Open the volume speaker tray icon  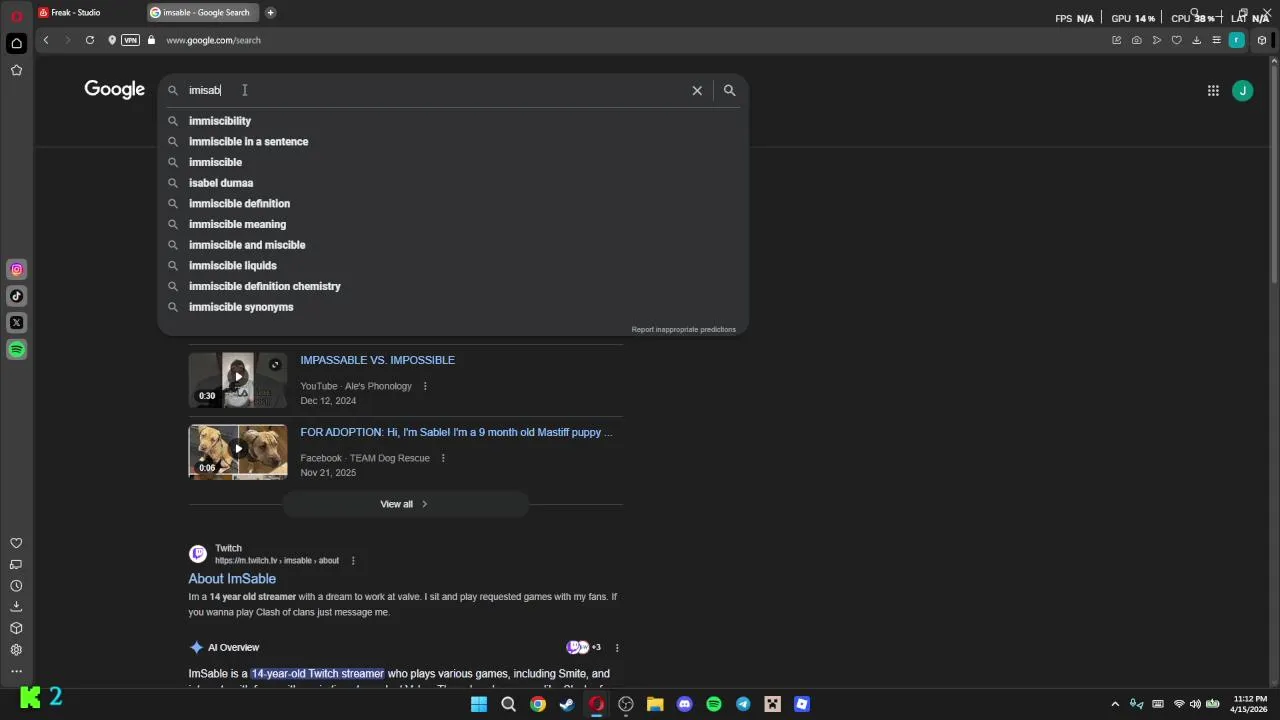[1195, 704]
